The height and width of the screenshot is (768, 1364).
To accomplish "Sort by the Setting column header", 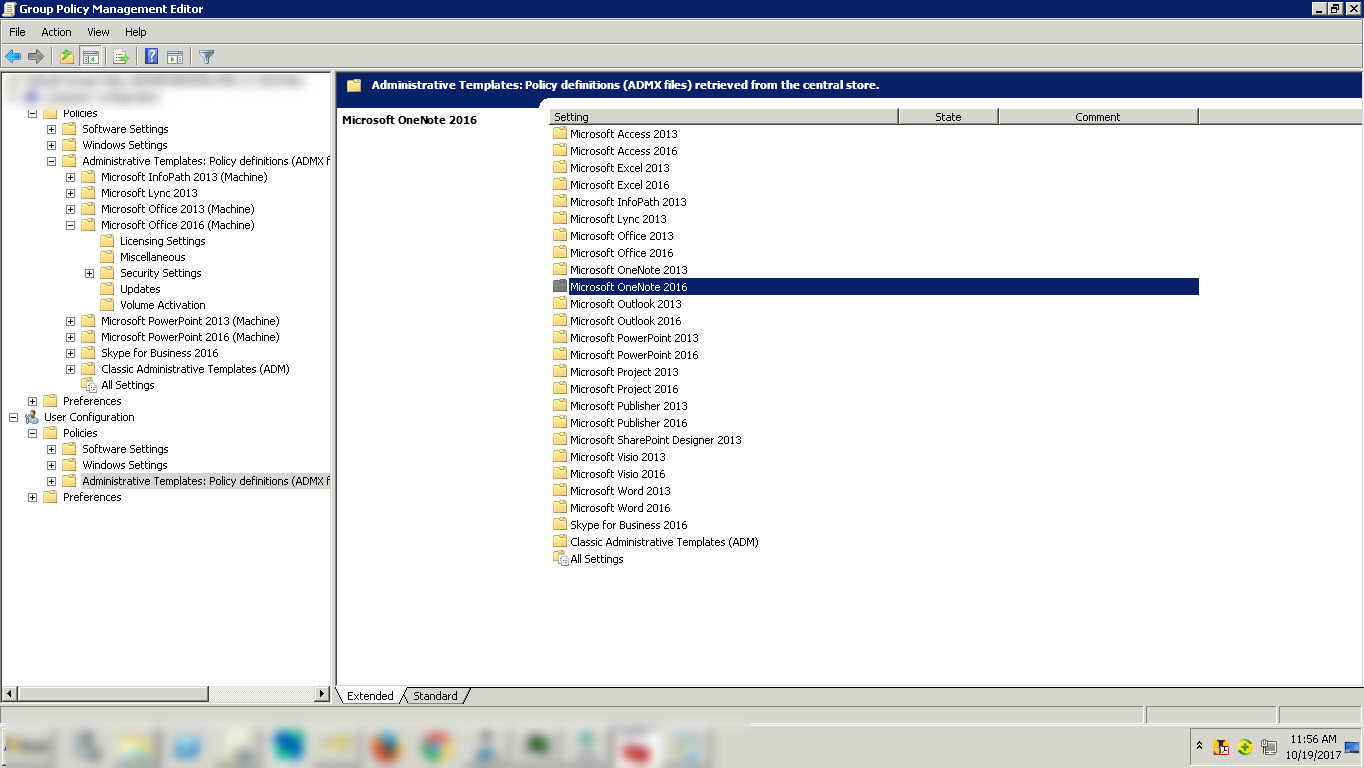I will pos(724,117).
